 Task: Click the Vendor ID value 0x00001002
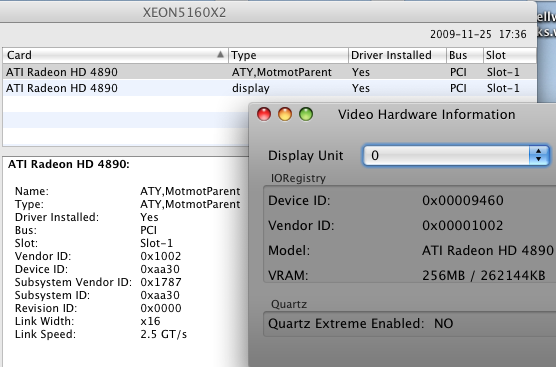(462, 226)
